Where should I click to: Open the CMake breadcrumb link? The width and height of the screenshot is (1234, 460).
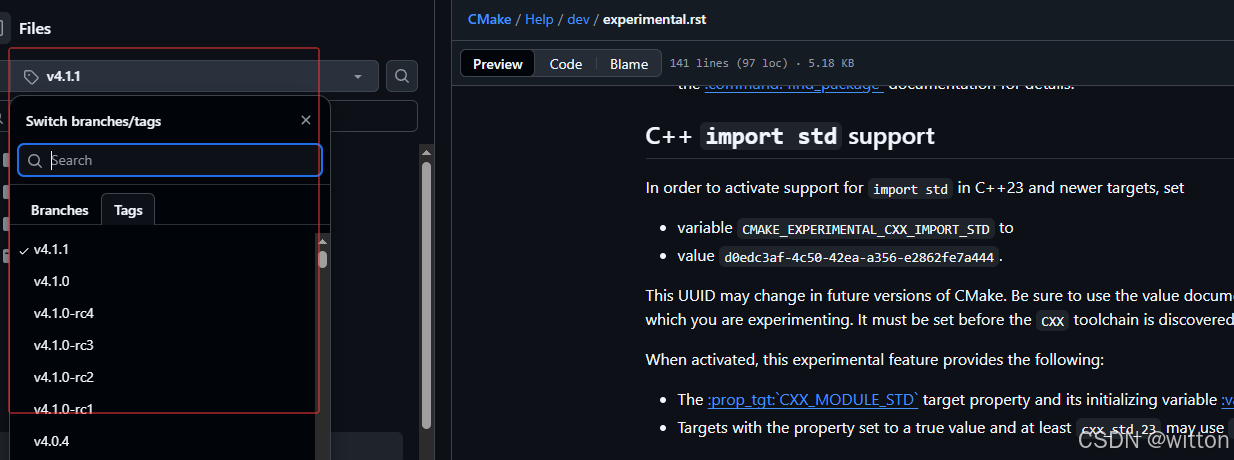tap(489, 19)
